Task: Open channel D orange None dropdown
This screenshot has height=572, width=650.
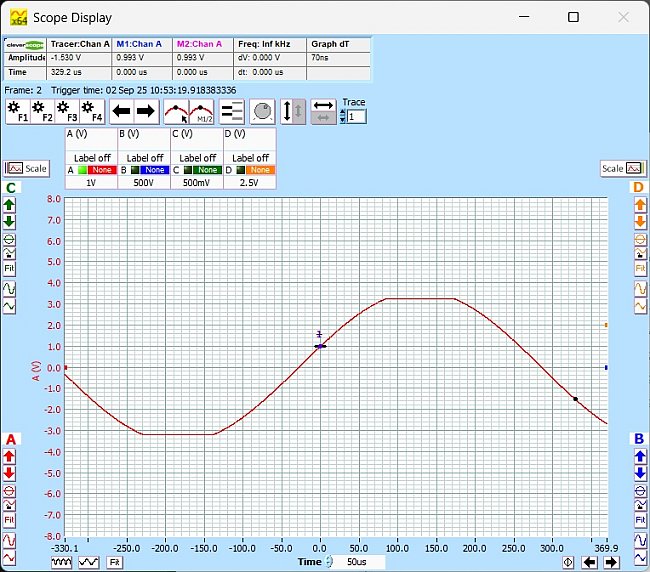Action: coord(260,170)
